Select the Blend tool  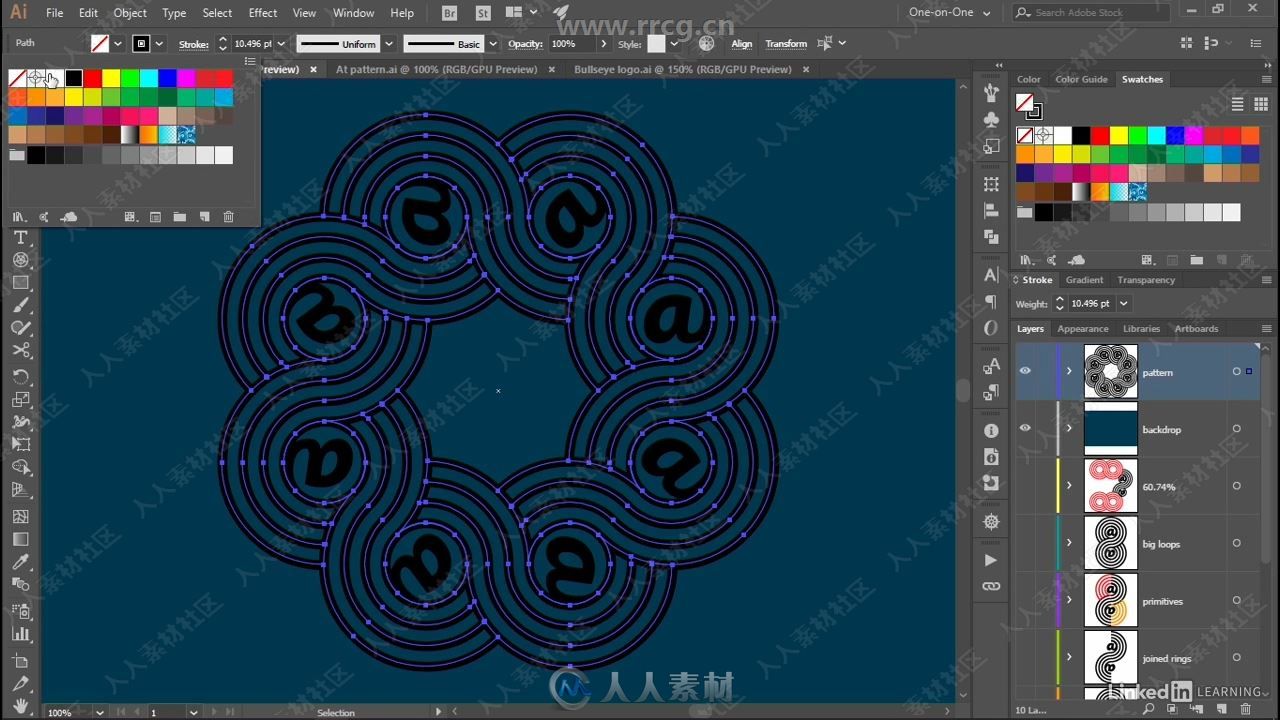(x=20, y=585)
